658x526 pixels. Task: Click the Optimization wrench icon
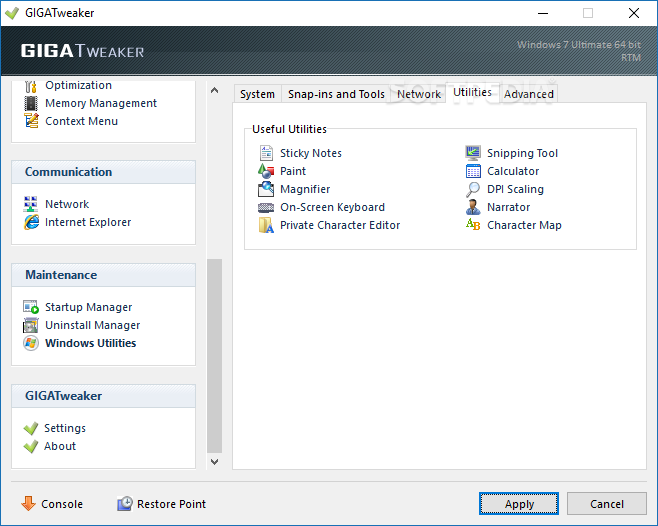(x=31, y=86)
